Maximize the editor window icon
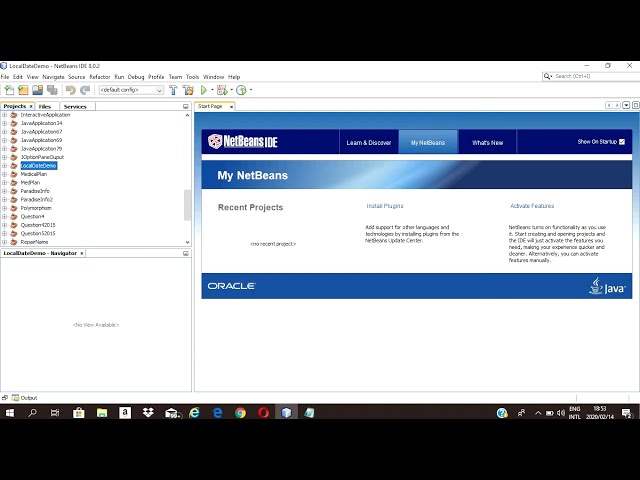Viewport: 640px width, 480px height. tap(636, 105)
